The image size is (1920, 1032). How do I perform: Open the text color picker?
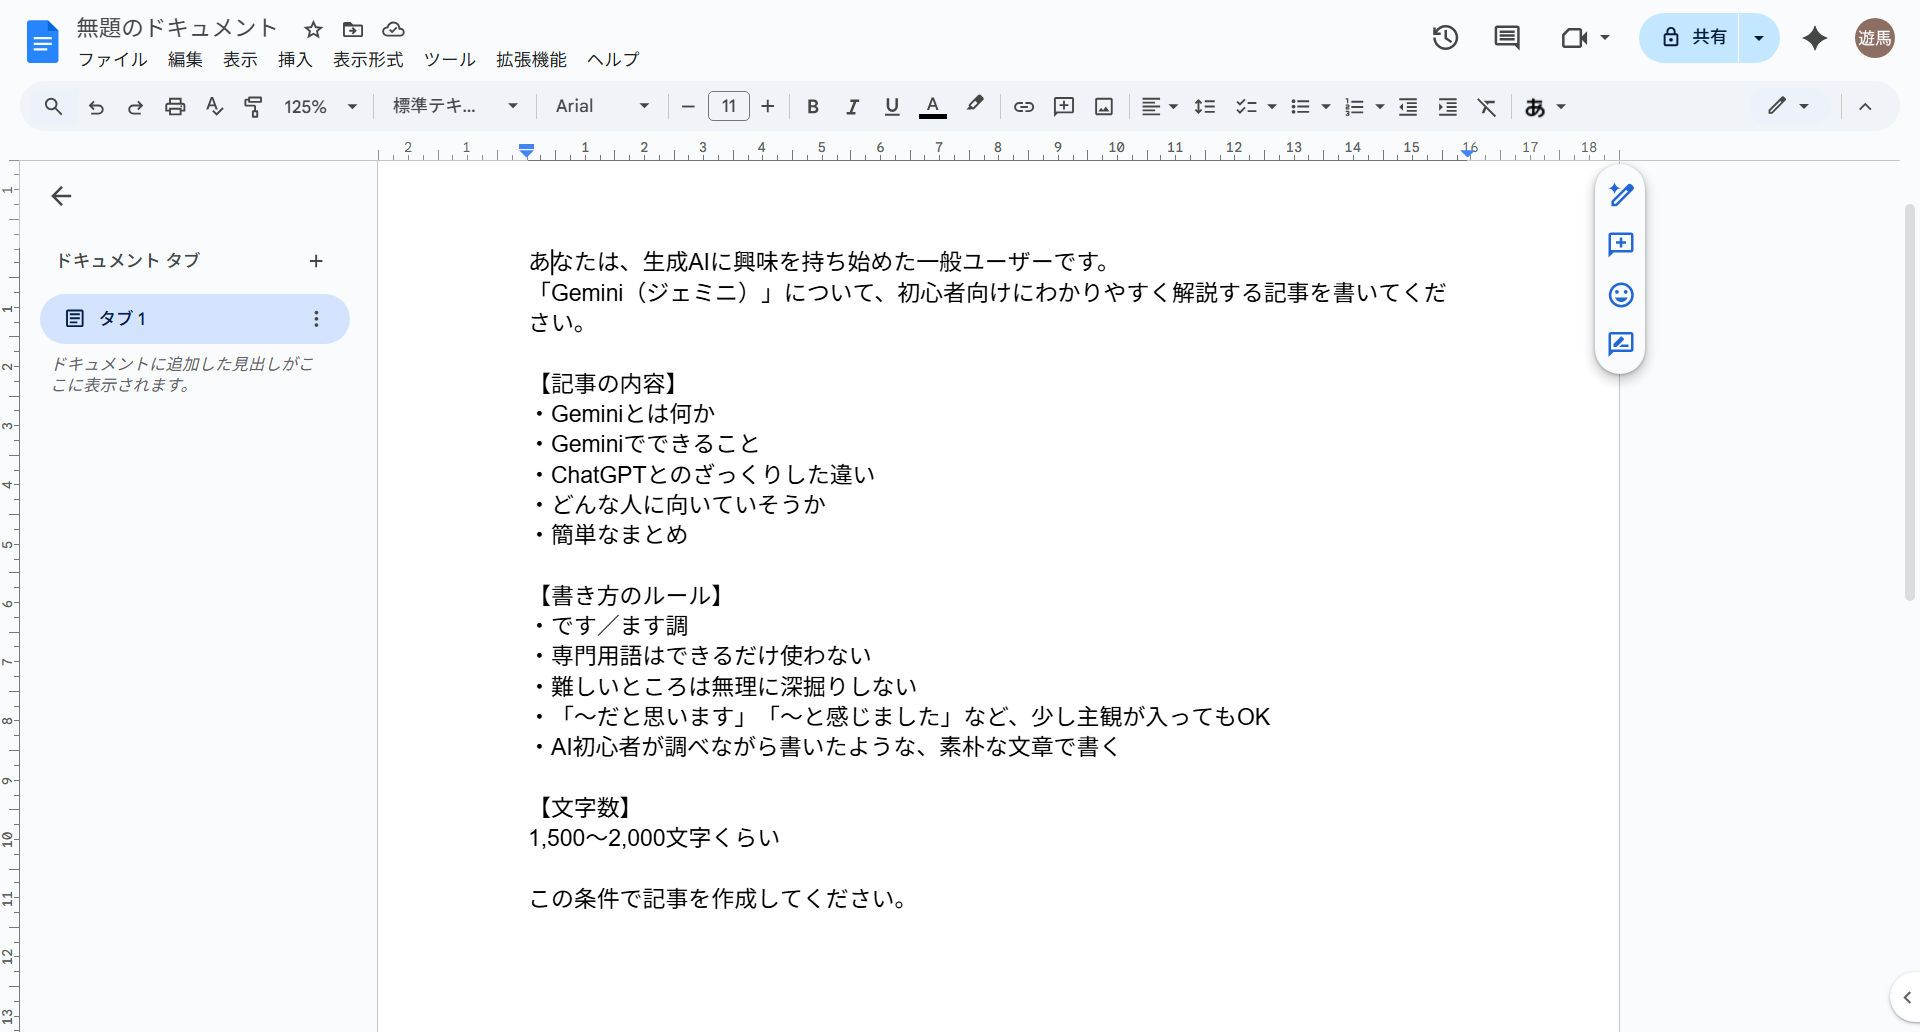tap(932, 106)
